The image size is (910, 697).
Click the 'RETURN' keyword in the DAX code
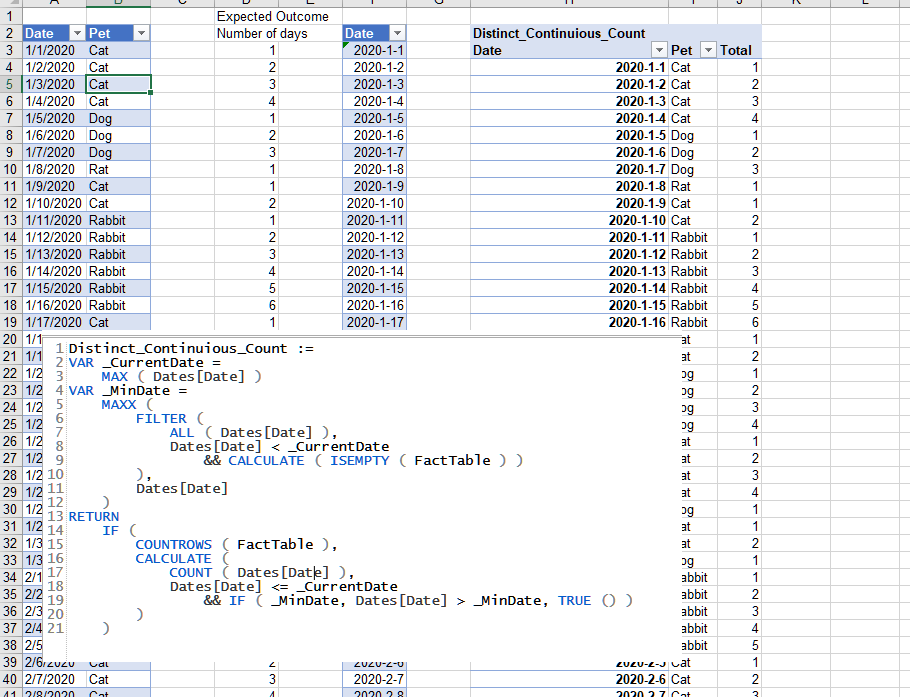[x=93, y=517]
